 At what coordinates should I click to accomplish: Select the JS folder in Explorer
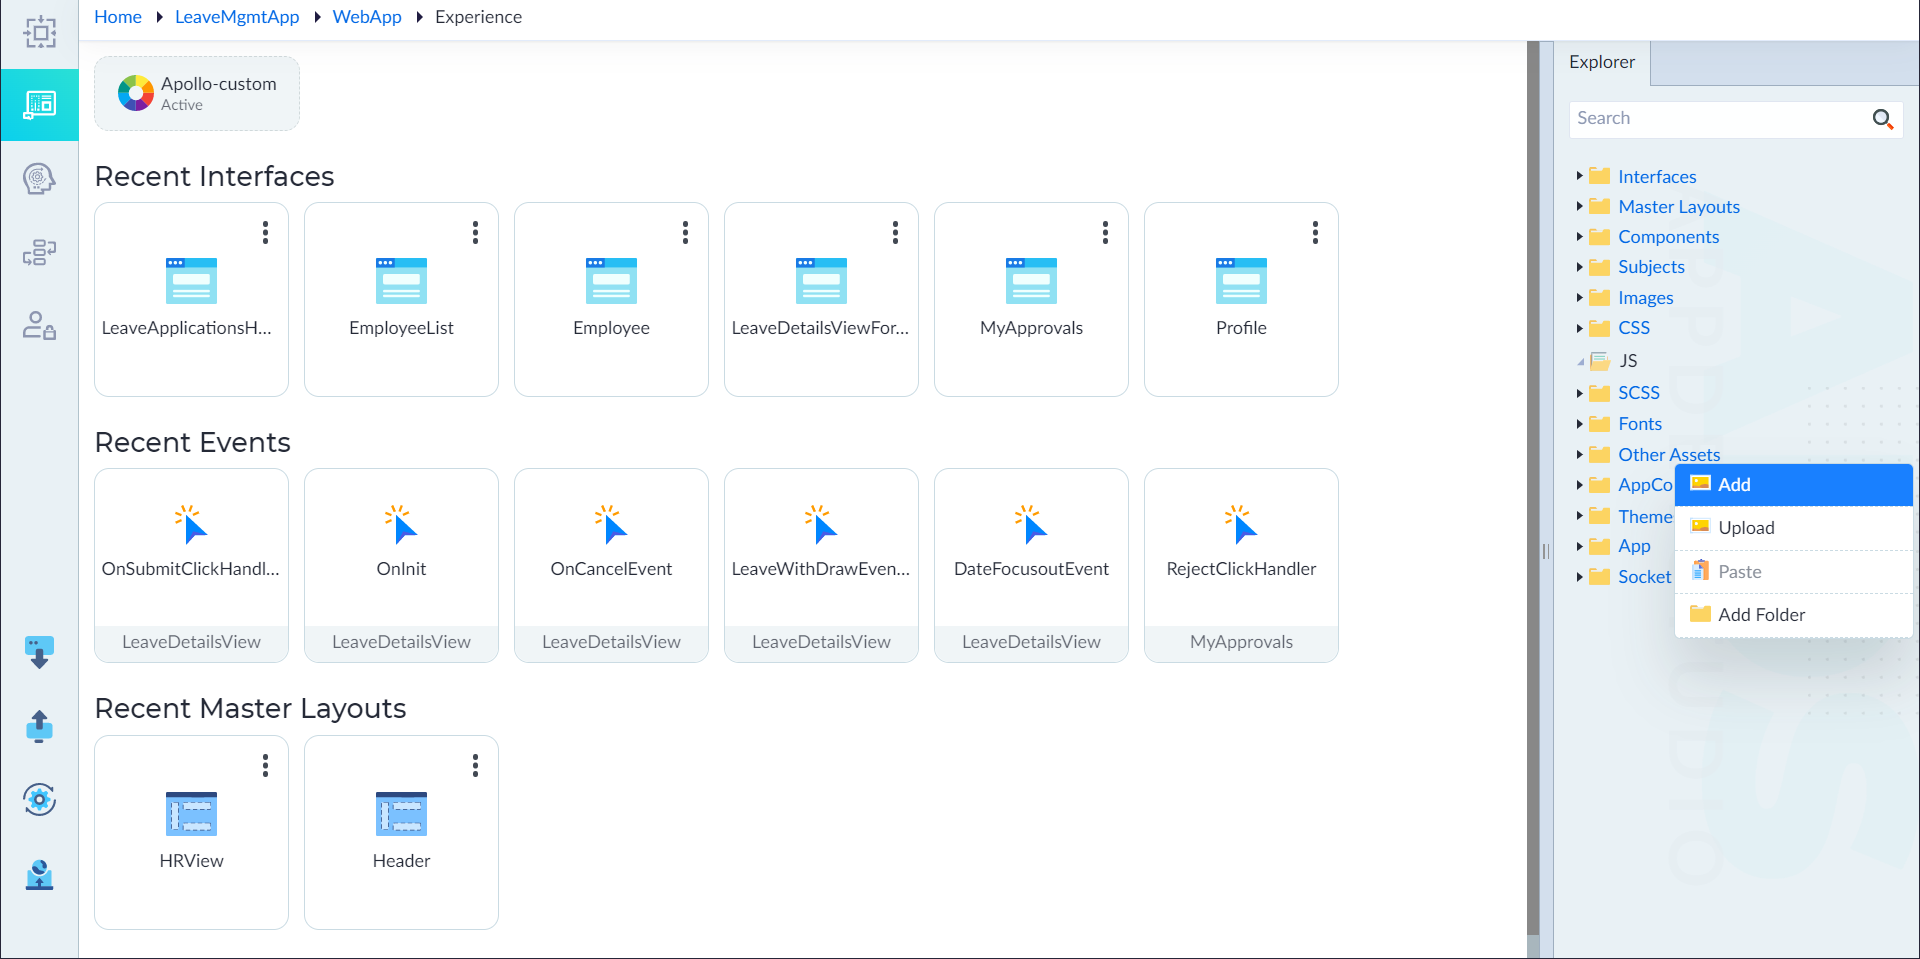pos(1628,361)
